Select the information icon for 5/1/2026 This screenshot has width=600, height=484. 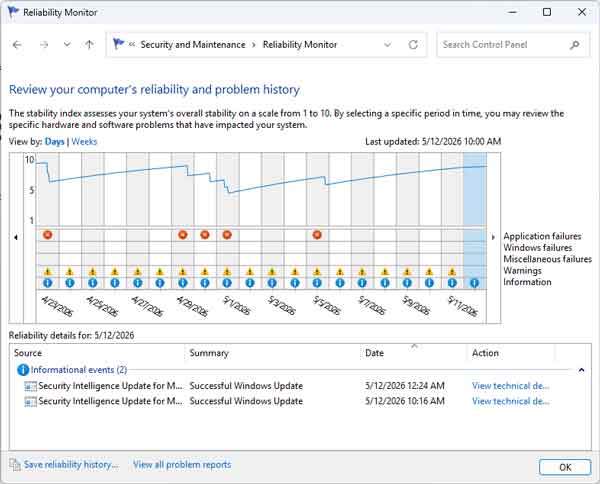(x=227, y=283)
